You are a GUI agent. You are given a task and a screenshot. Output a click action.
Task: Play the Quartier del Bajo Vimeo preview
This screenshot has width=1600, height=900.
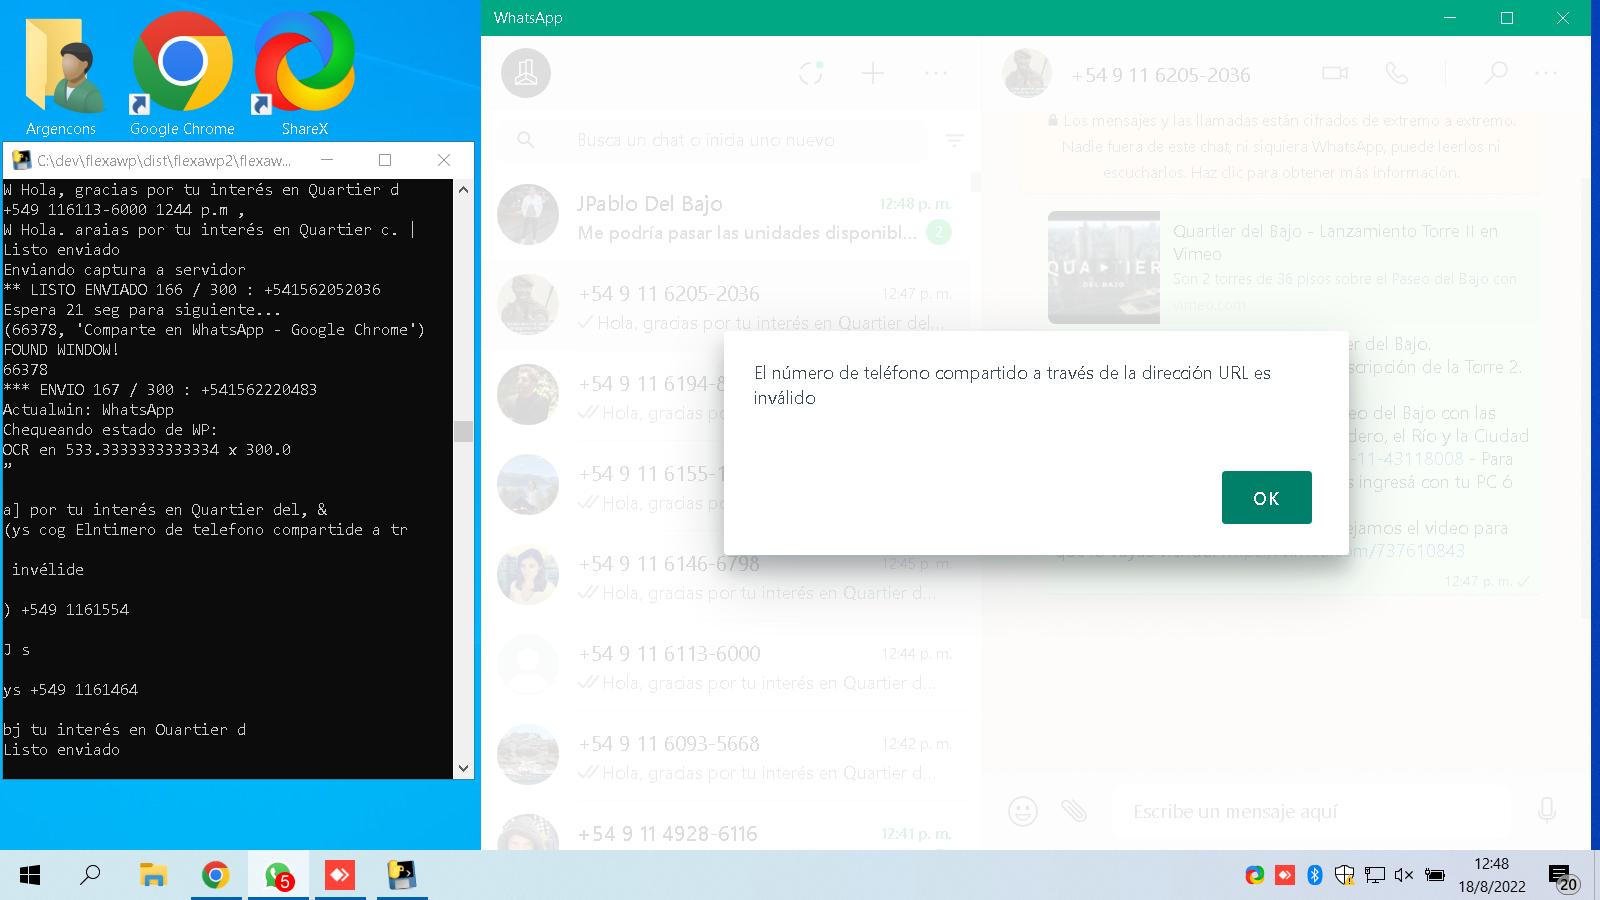coord(1104,267)
